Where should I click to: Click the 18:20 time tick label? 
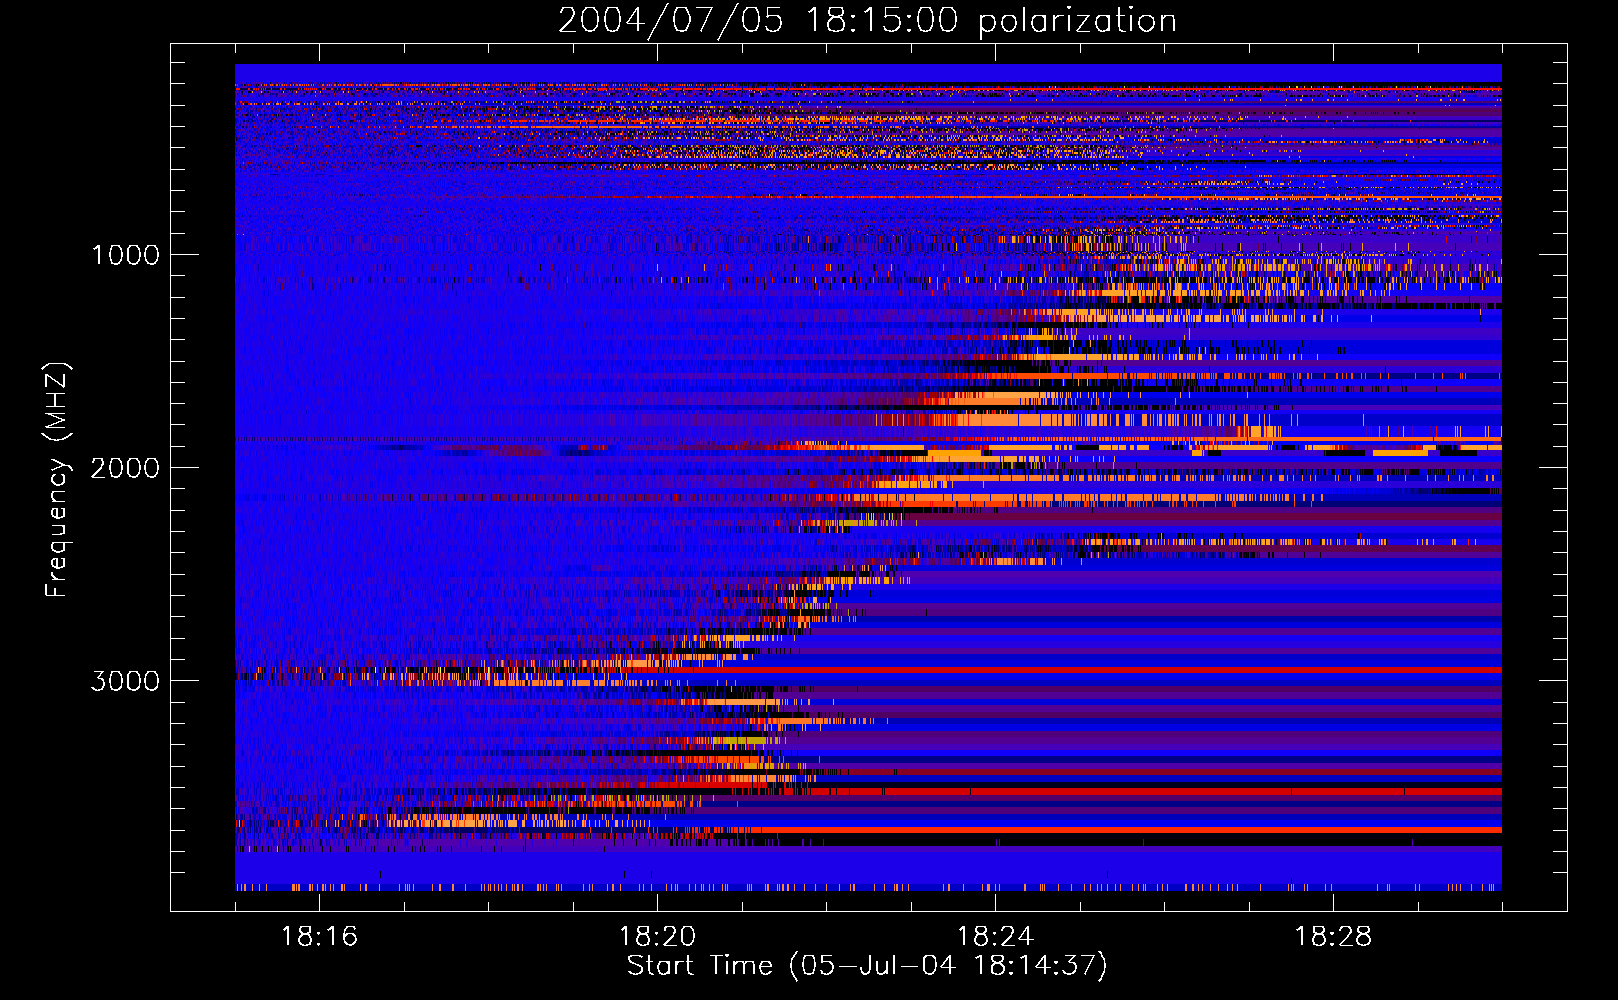657,936
